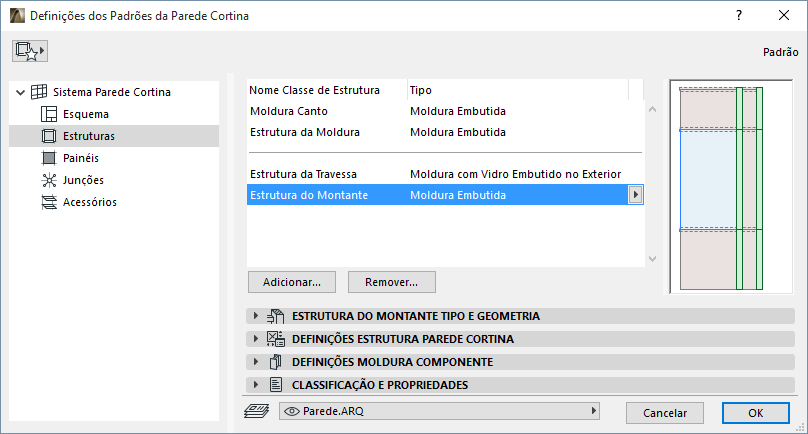
Task: Open the Favorites star button
Action: click(30, 51)
